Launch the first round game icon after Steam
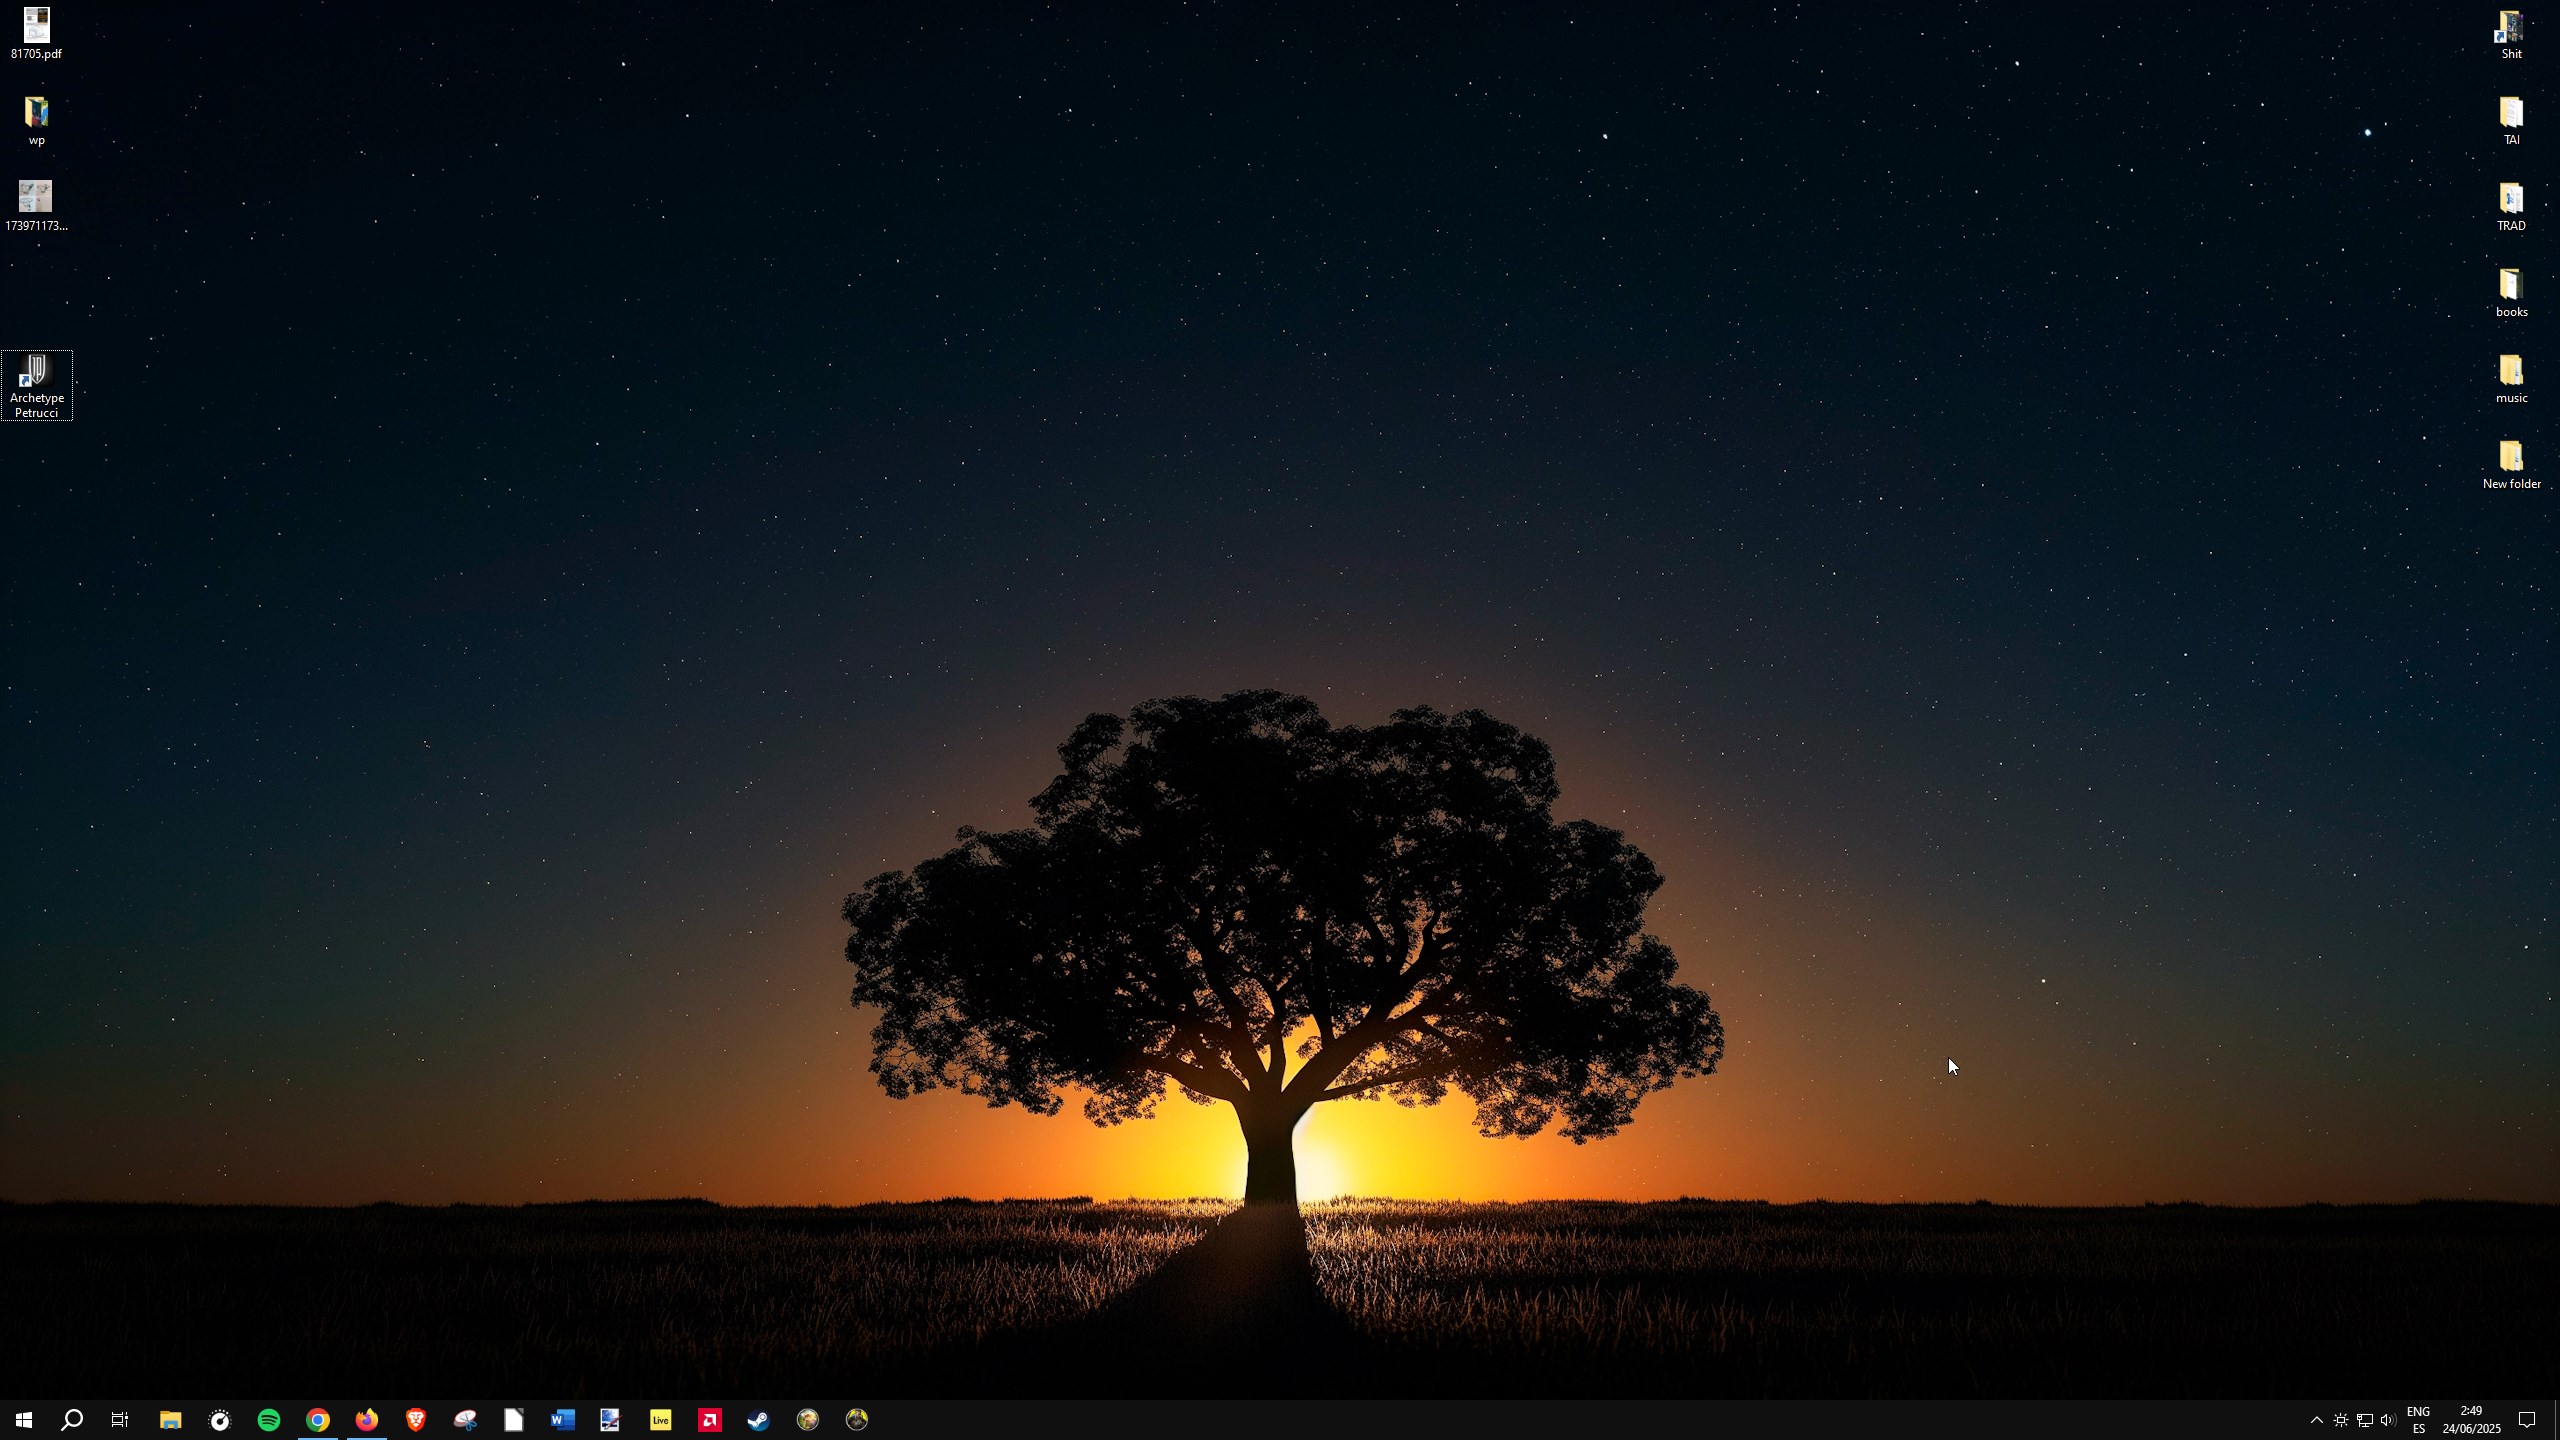The height and width of the screenshot is (1440, 2560). click(808, 1420)
